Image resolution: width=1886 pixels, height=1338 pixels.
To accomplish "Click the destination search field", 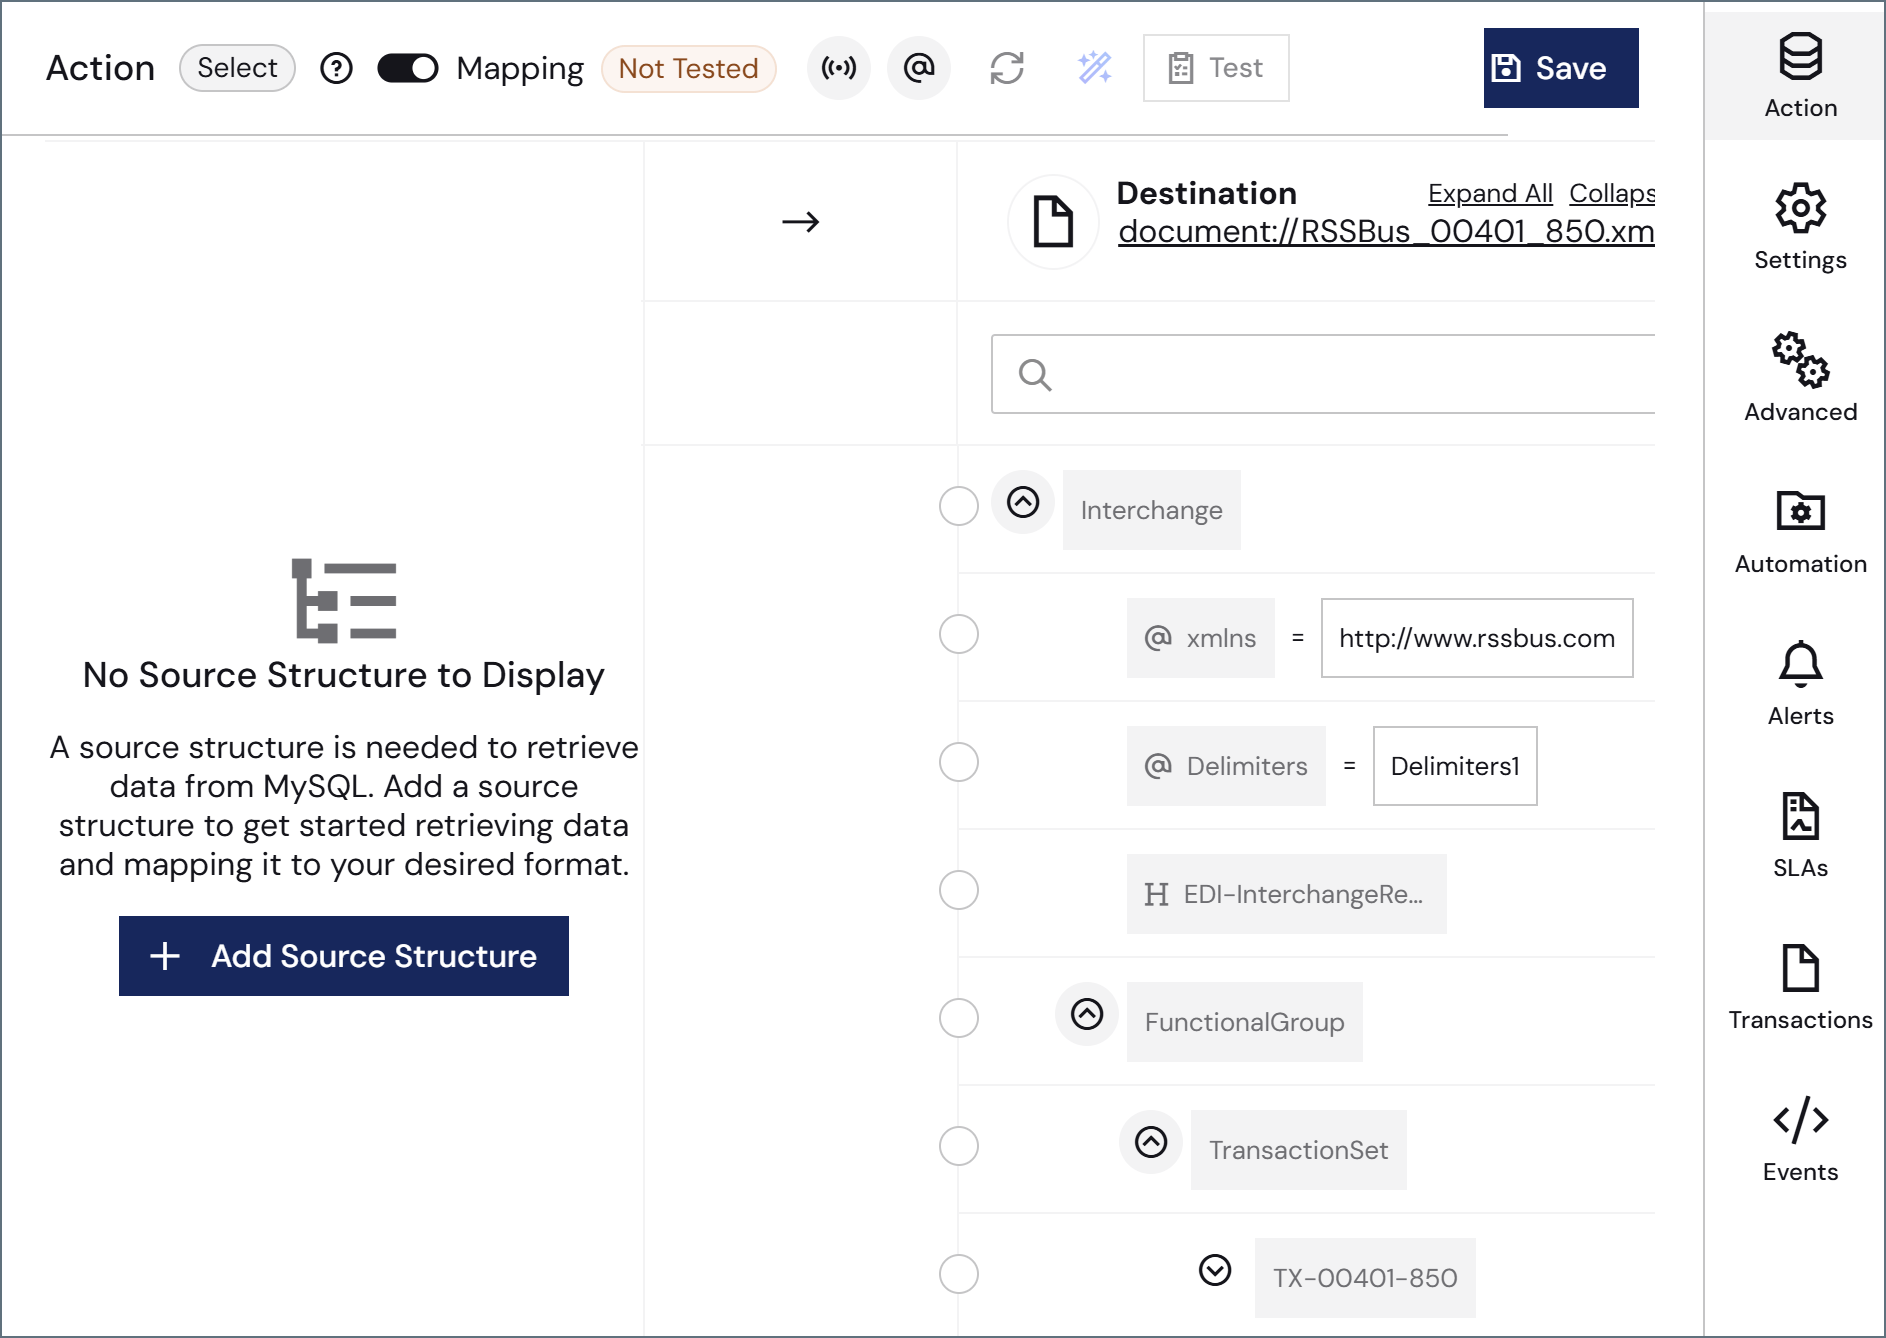I will [x=1323, y=374].
